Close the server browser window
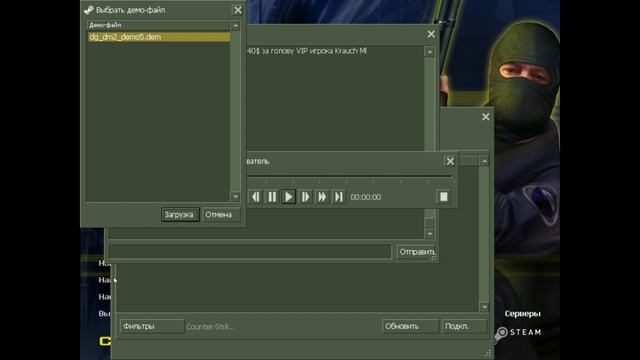The image size is (640, 360). point(485,117)
